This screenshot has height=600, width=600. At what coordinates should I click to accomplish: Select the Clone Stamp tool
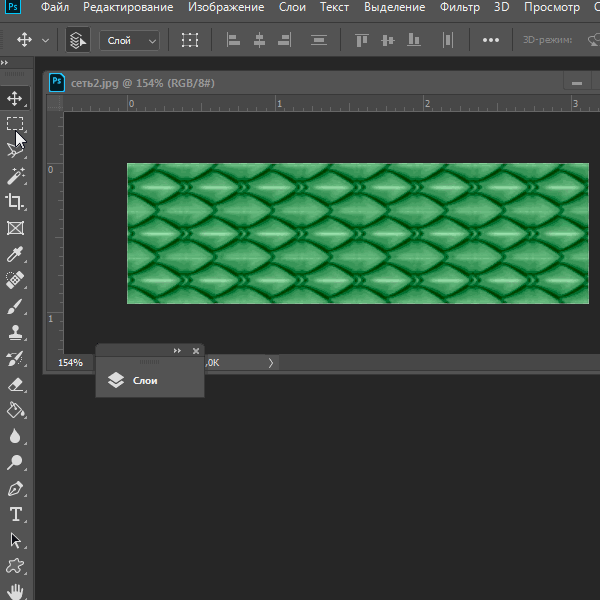(x=15, y=332)
